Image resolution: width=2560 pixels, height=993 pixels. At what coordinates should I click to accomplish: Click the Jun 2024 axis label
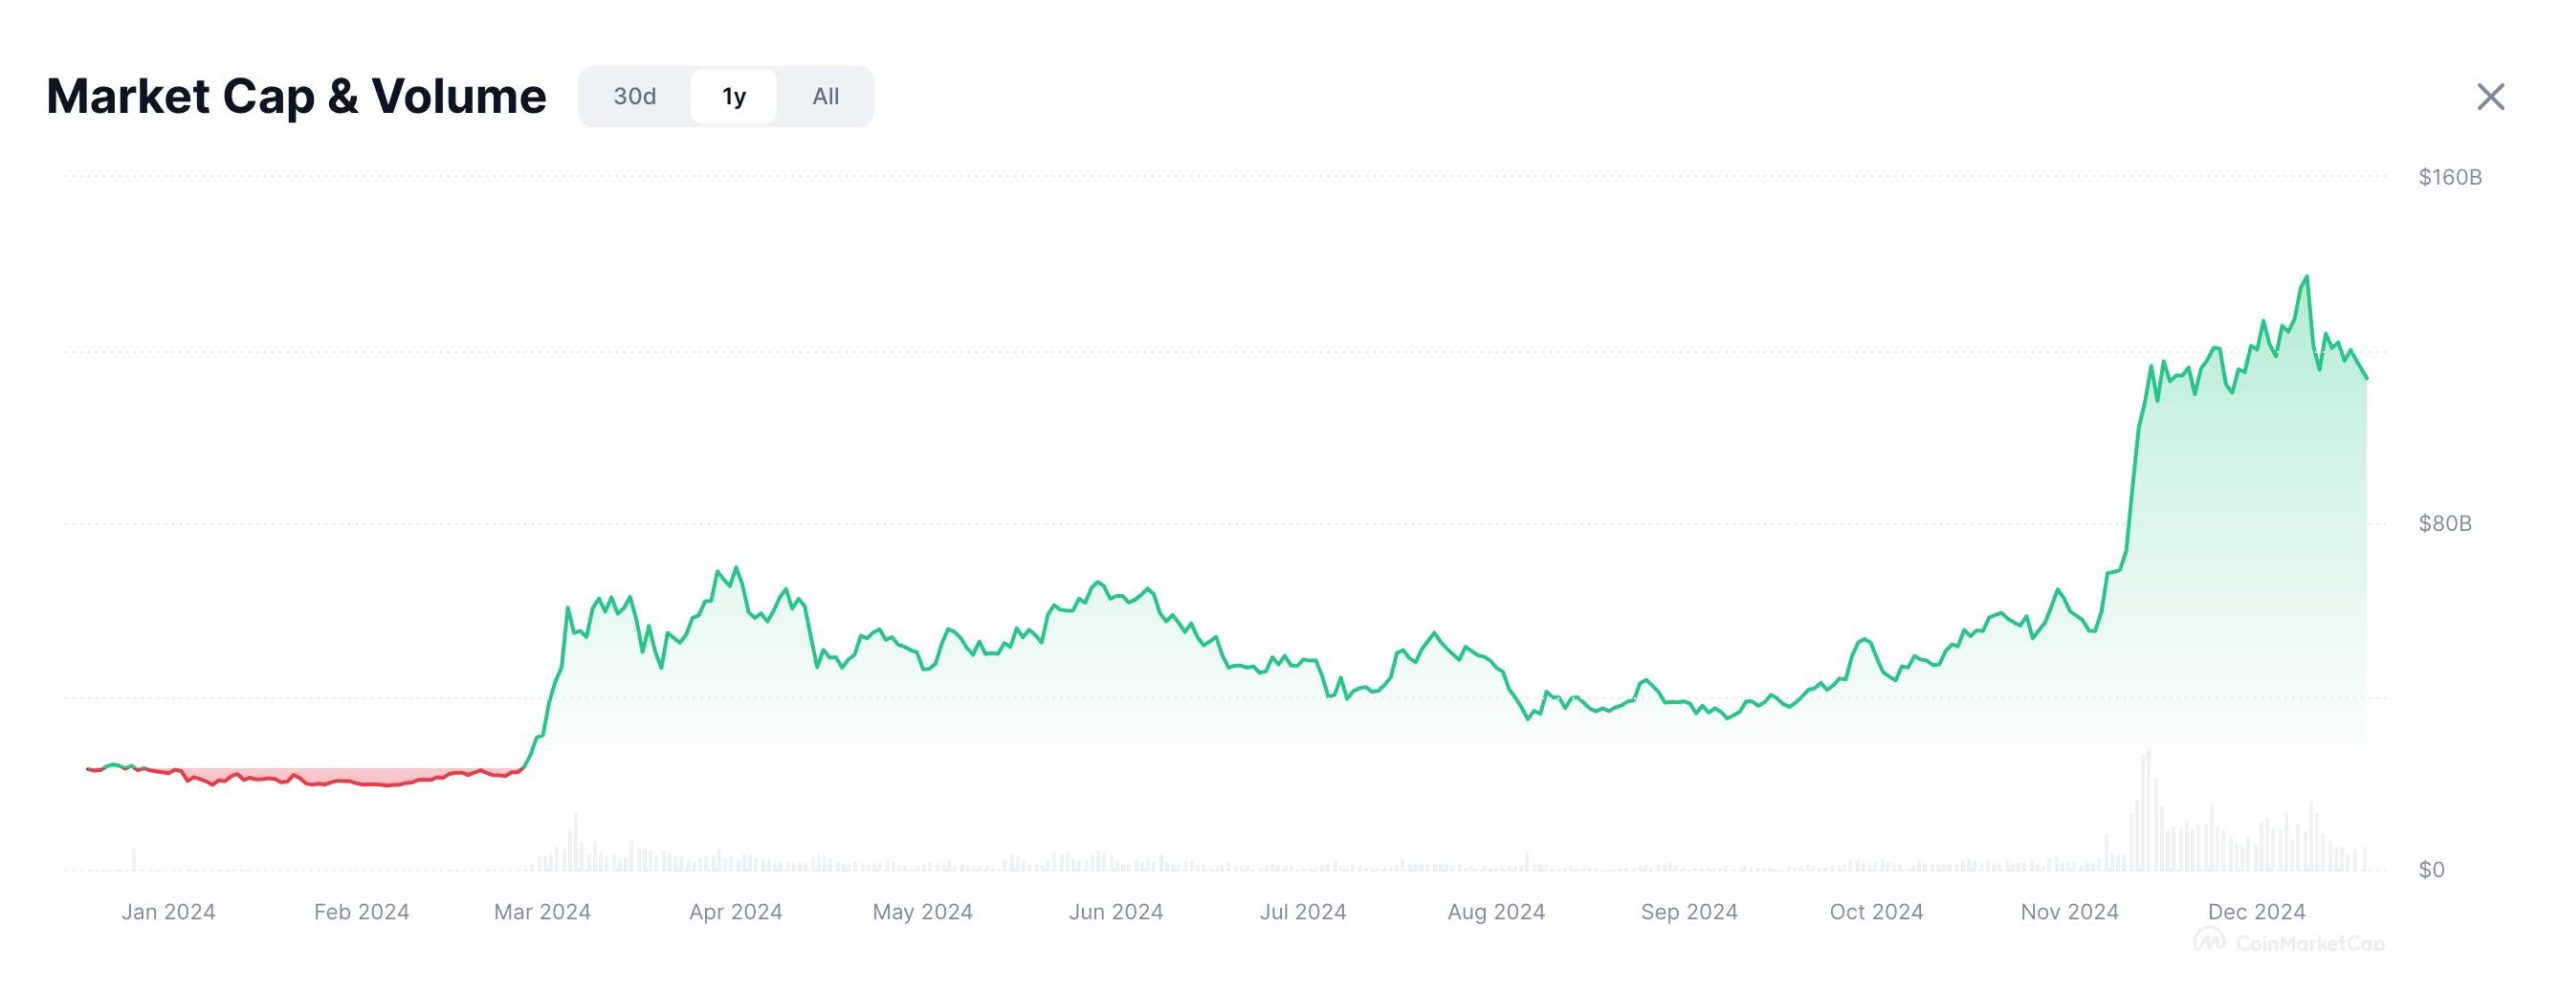[x=1116, y=911]
